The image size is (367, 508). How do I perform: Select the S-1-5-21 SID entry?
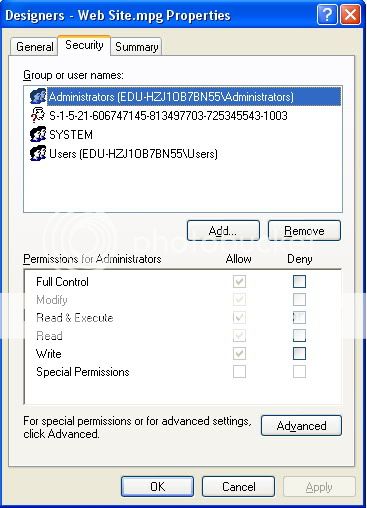click(168, 116)
